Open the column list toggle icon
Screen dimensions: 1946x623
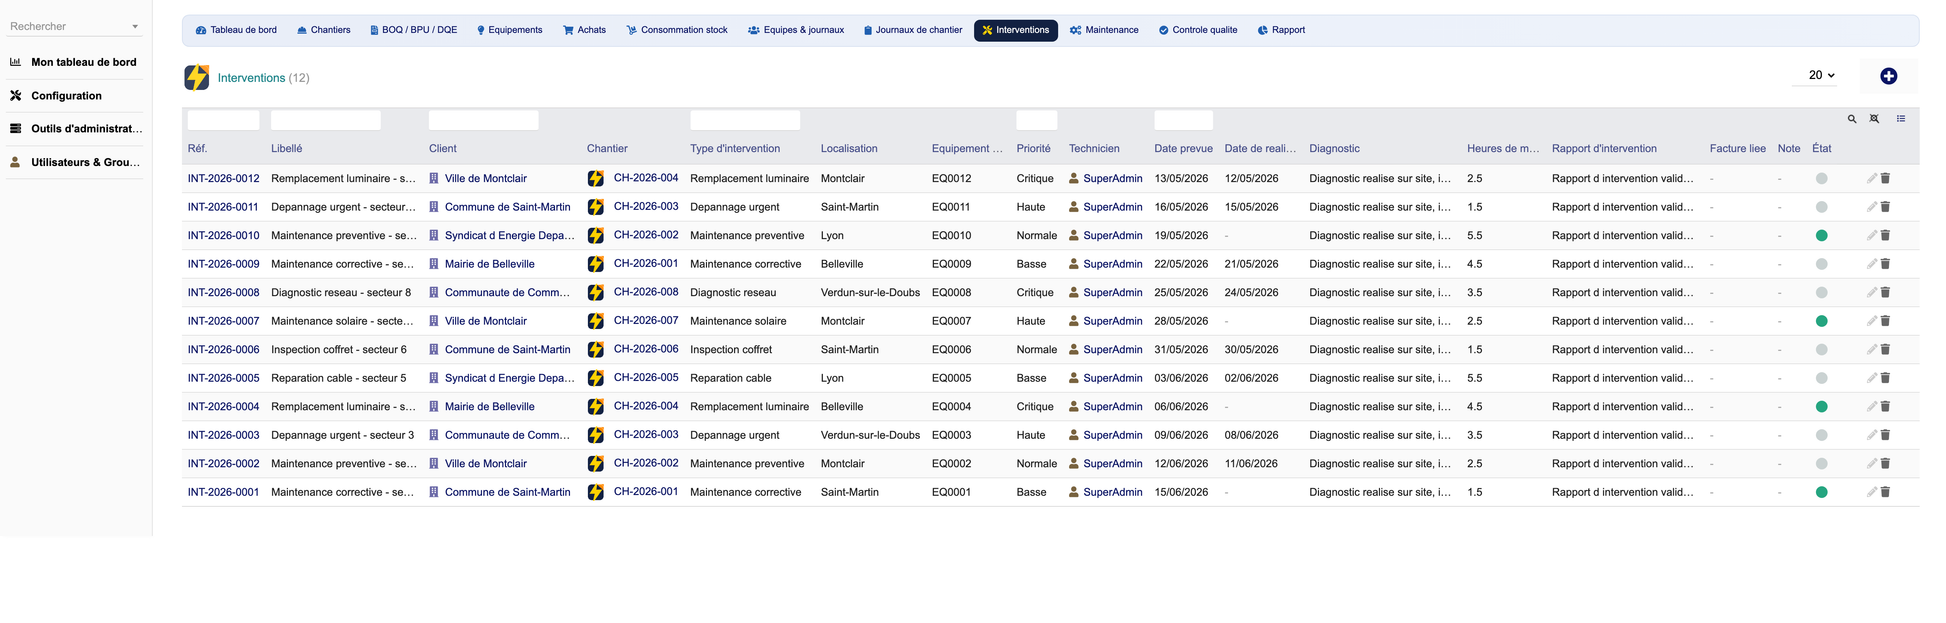[x=1901, y=119]
